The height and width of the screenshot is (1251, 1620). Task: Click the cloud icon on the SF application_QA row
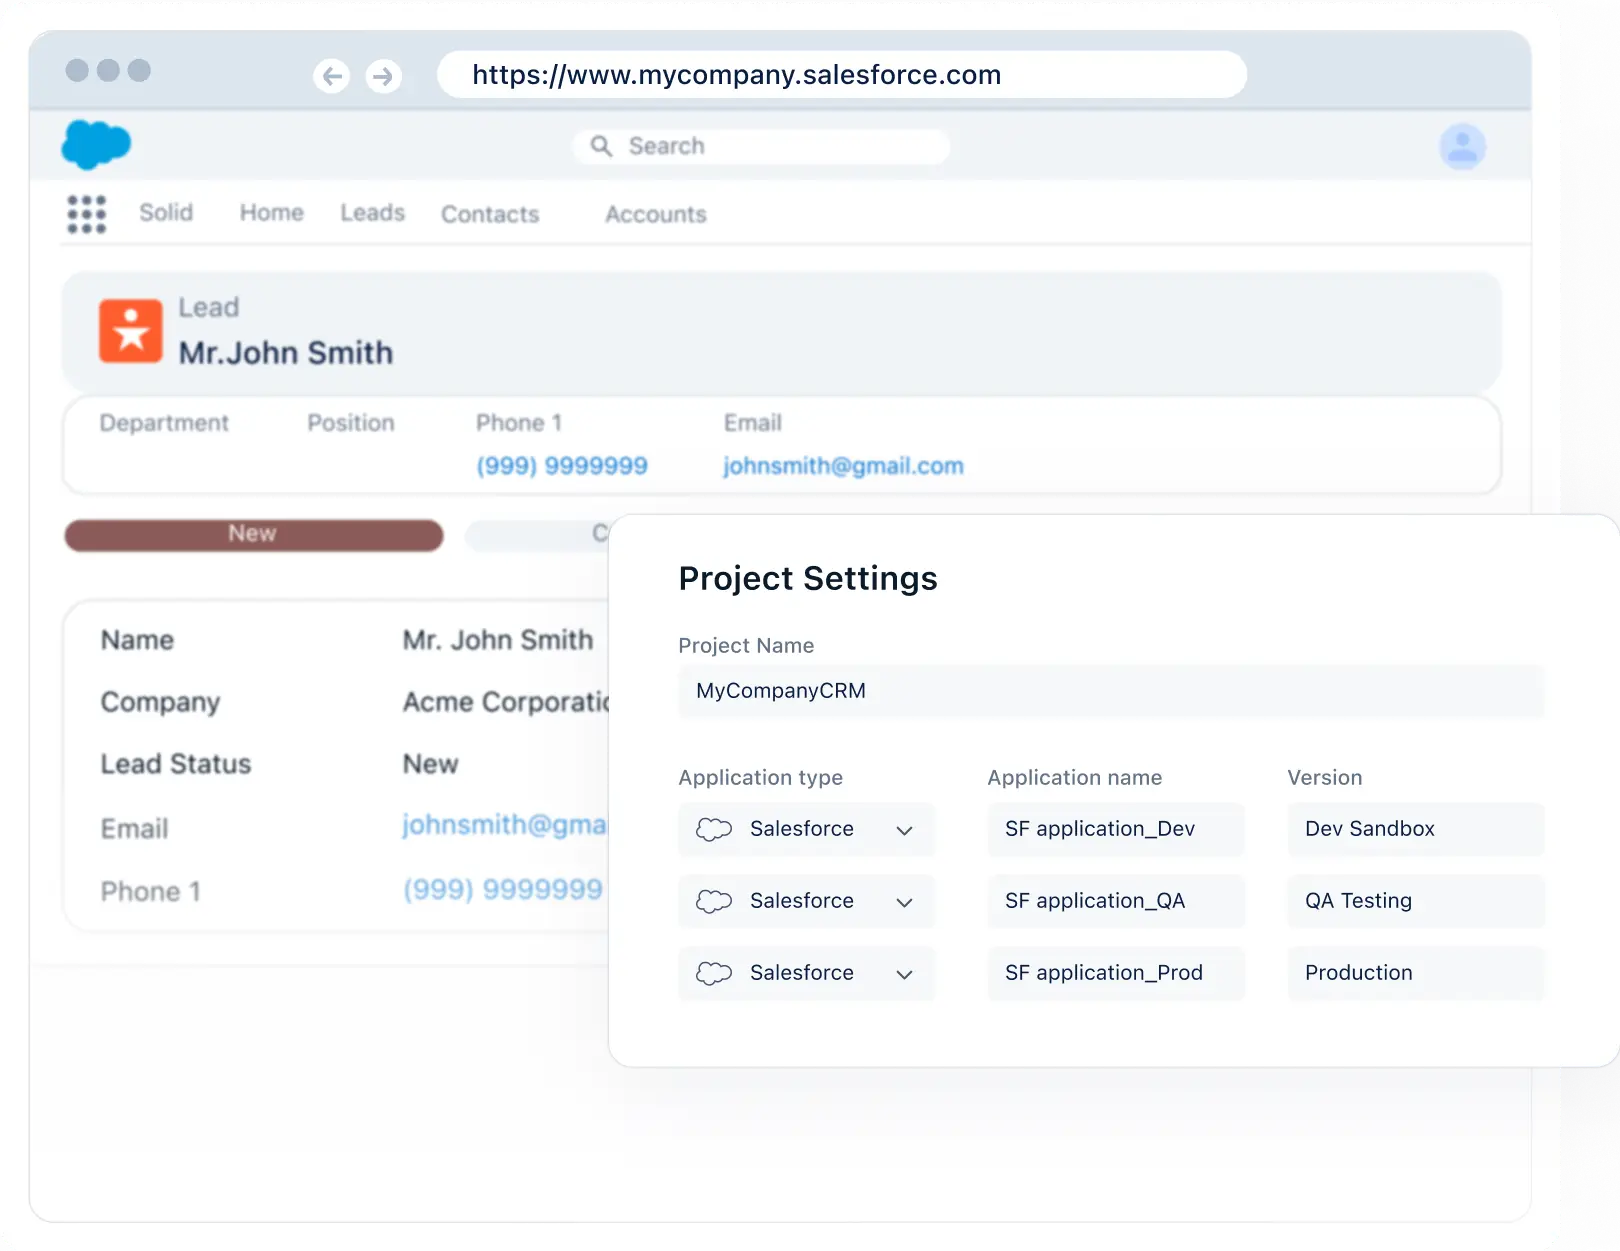point(713,901)
